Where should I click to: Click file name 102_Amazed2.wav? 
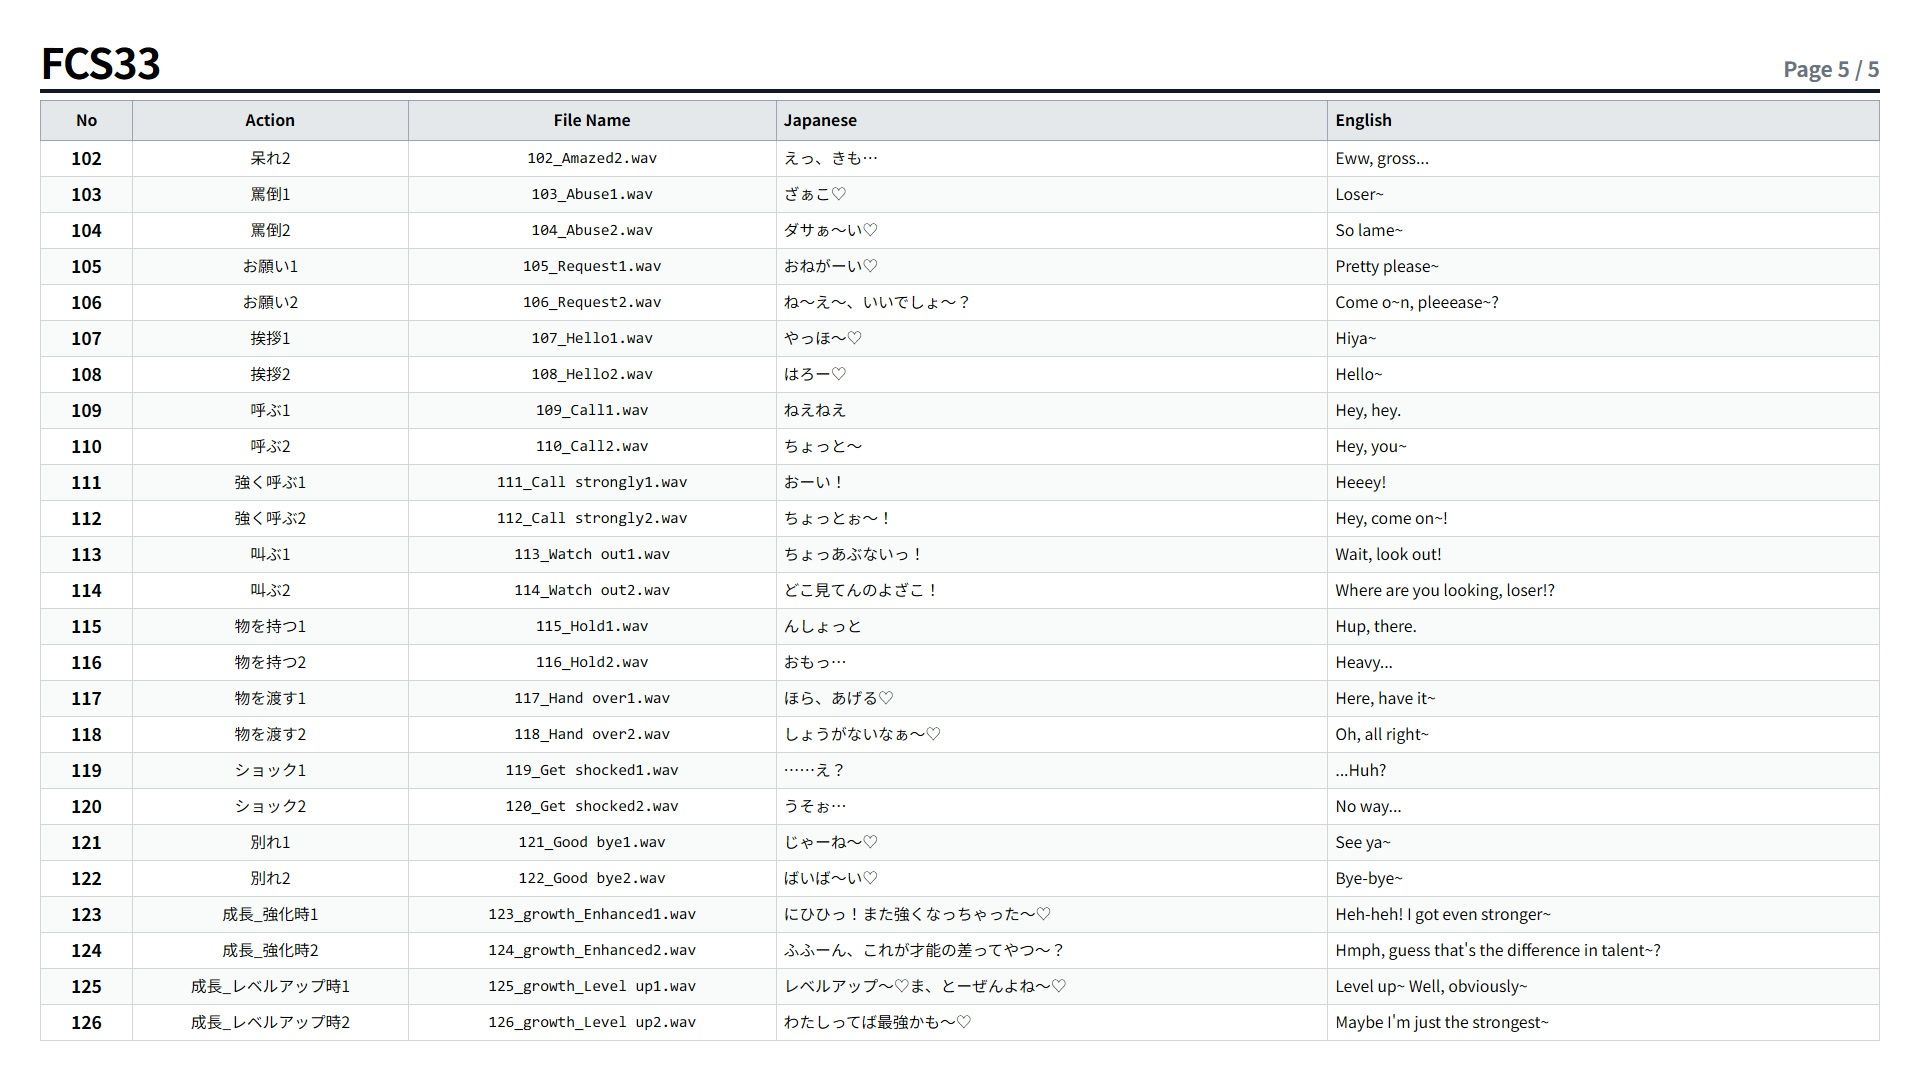point(592,158)
